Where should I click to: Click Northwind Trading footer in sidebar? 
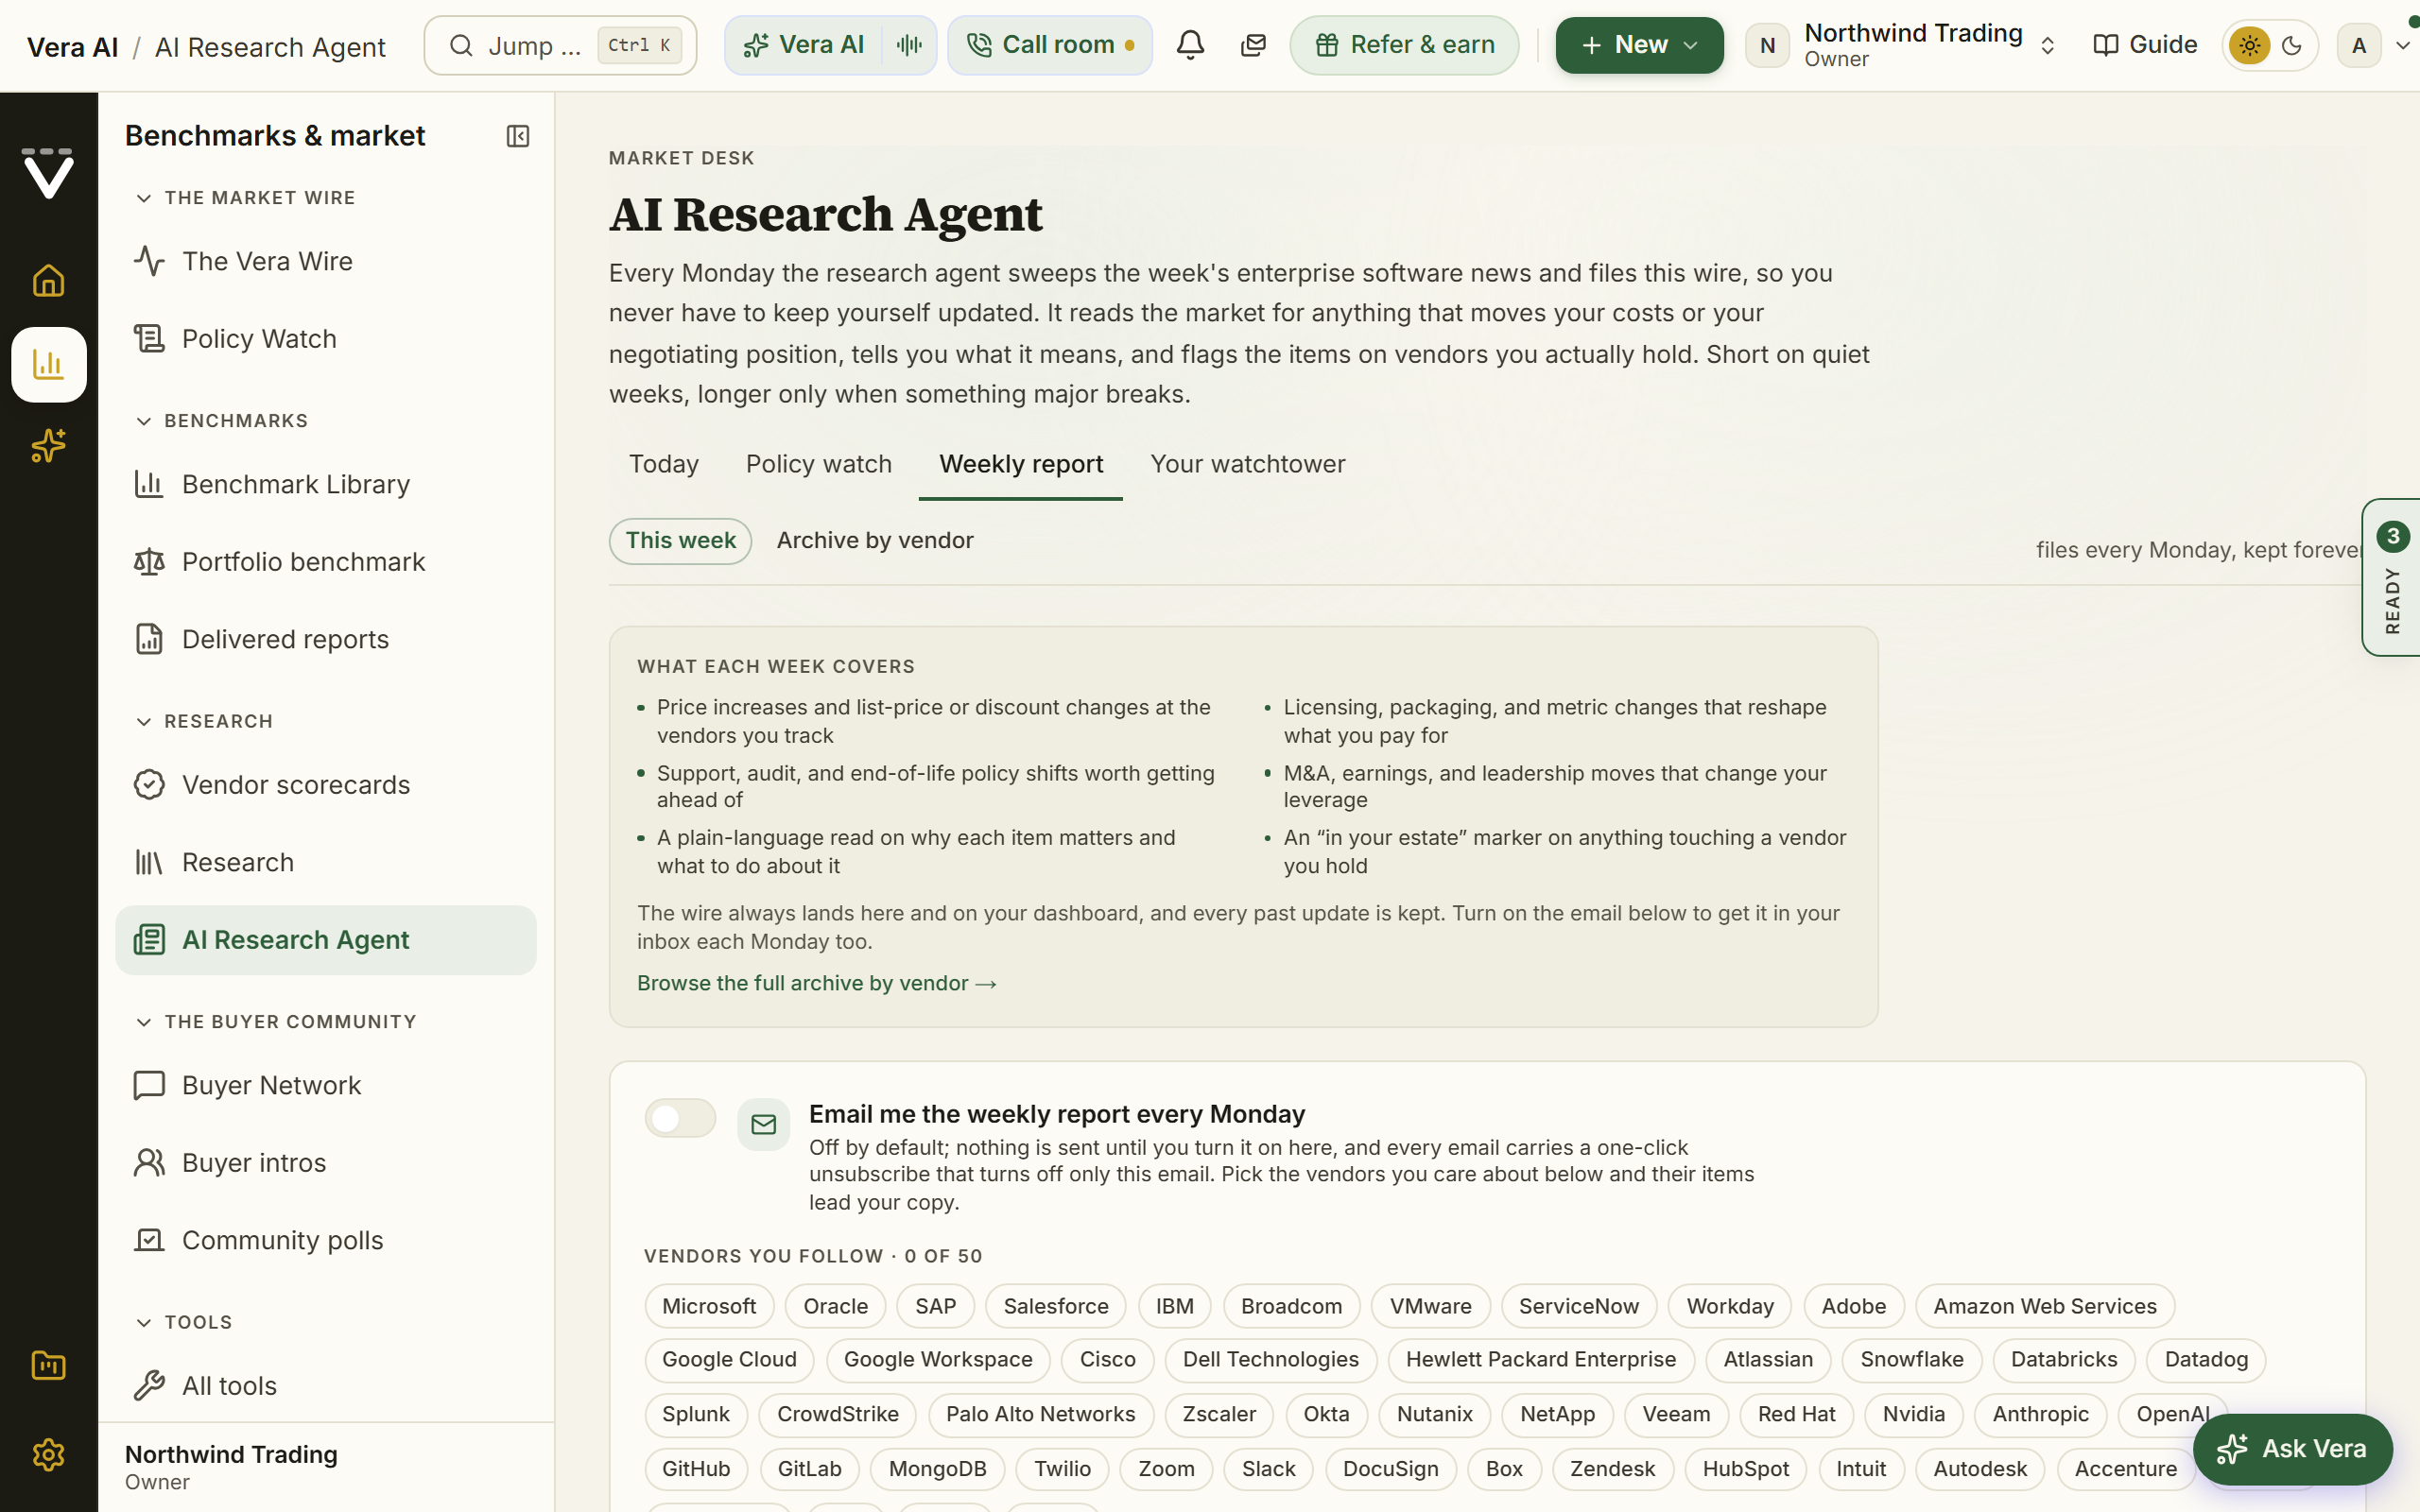[325, 1467]
